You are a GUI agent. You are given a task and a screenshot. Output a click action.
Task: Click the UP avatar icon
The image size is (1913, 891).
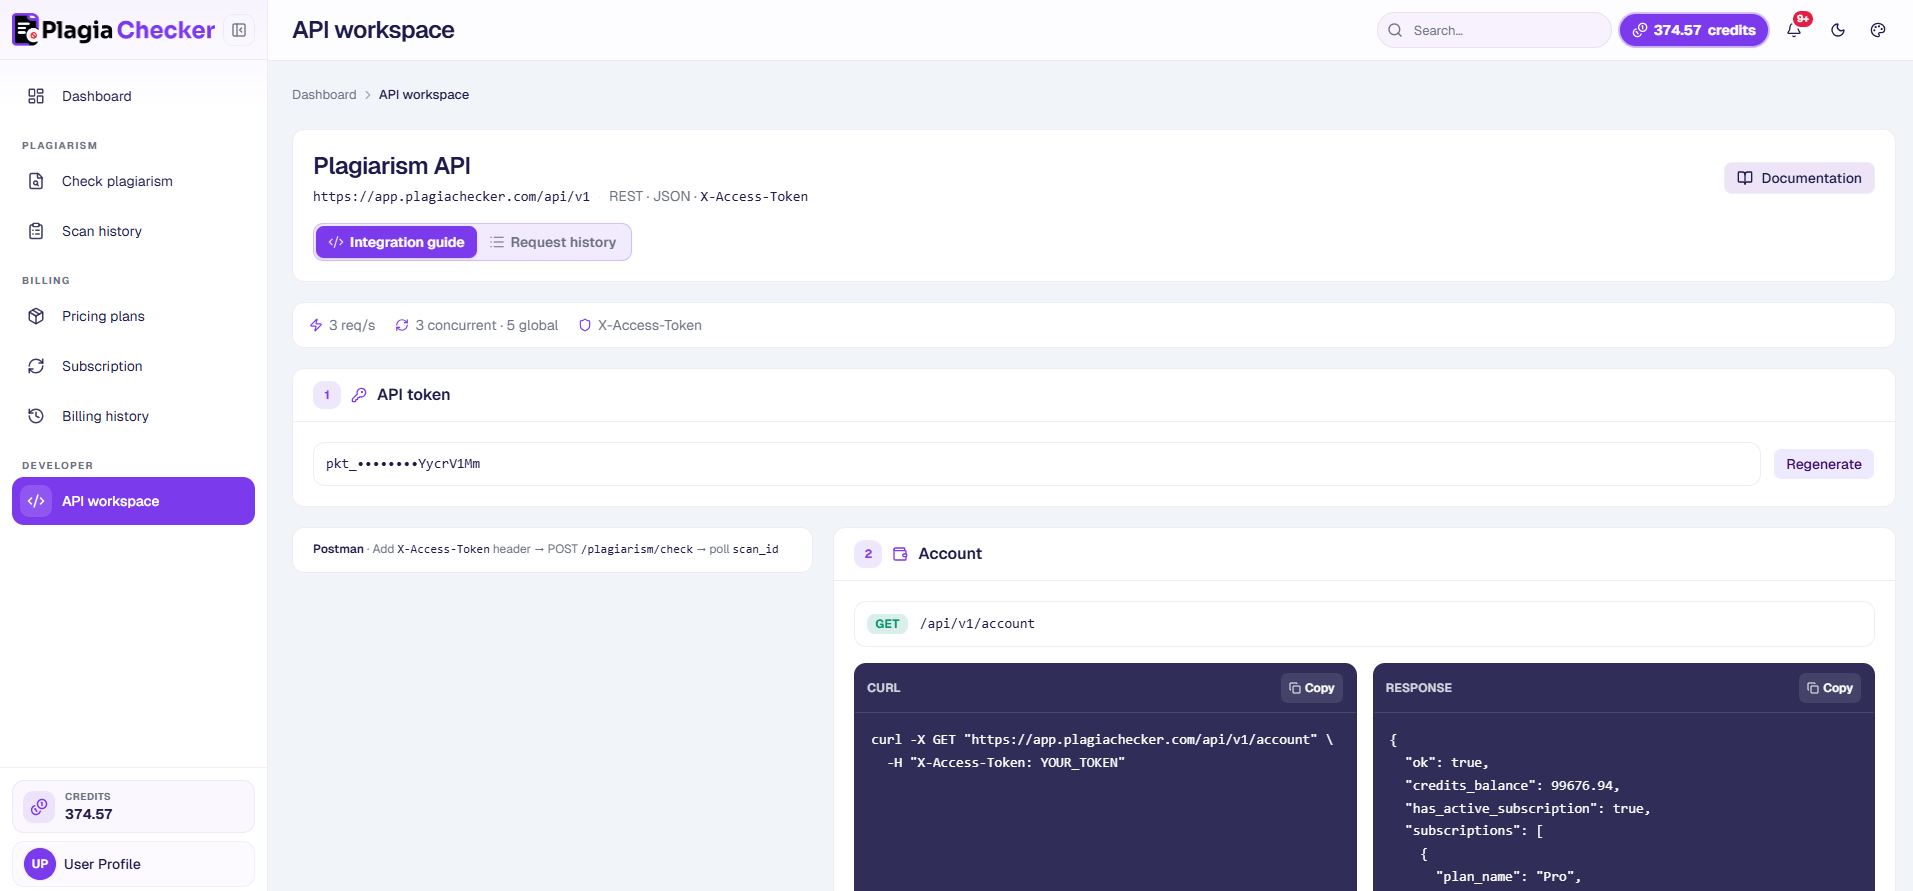pos(40,864)
